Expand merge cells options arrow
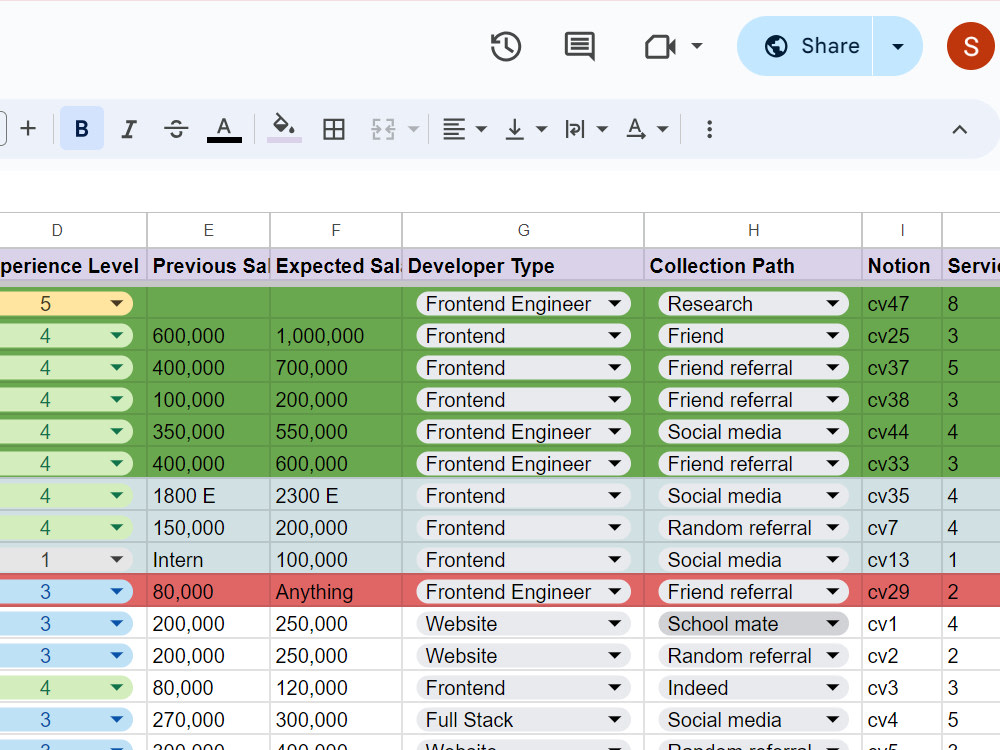Screen dimensions: 1000x750 413,129
